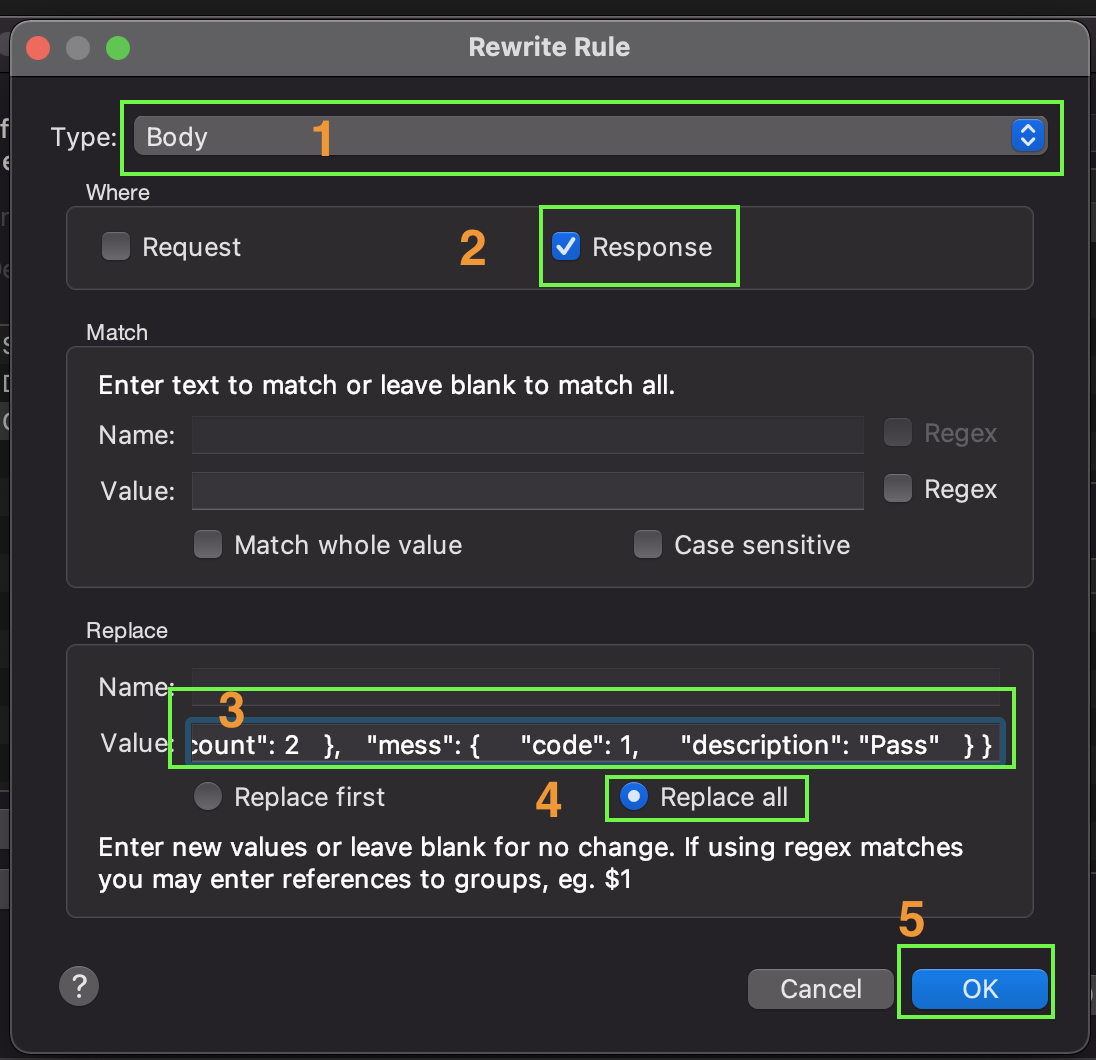This screenshot has width=1096, height=1060.
Task: Open help with the question mark button
Action: pos(79,986)
